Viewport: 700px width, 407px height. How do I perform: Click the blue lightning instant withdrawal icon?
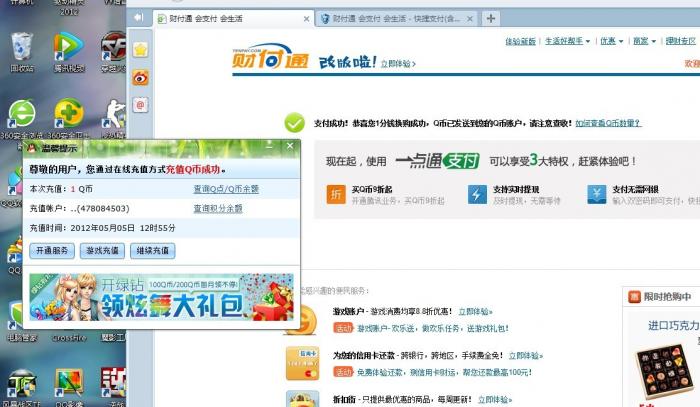(477, 195)
